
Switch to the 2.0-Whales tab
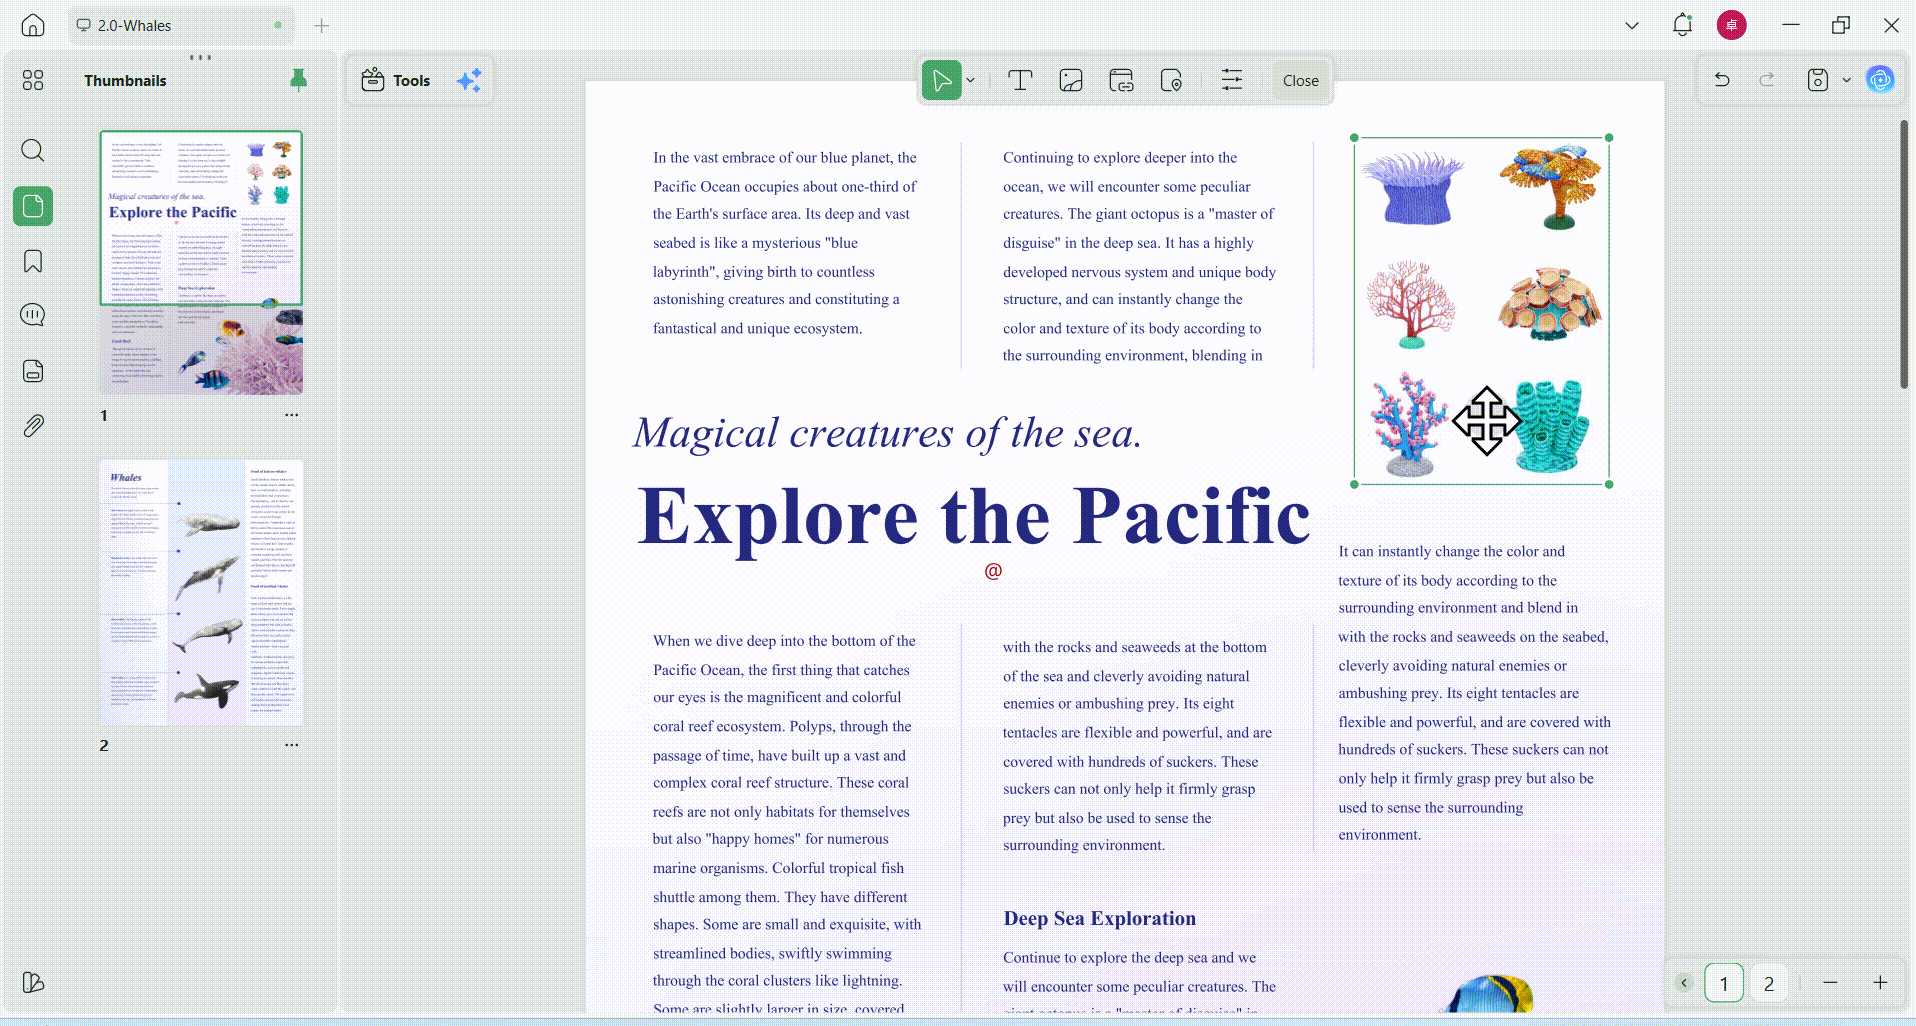click(180, 25)
